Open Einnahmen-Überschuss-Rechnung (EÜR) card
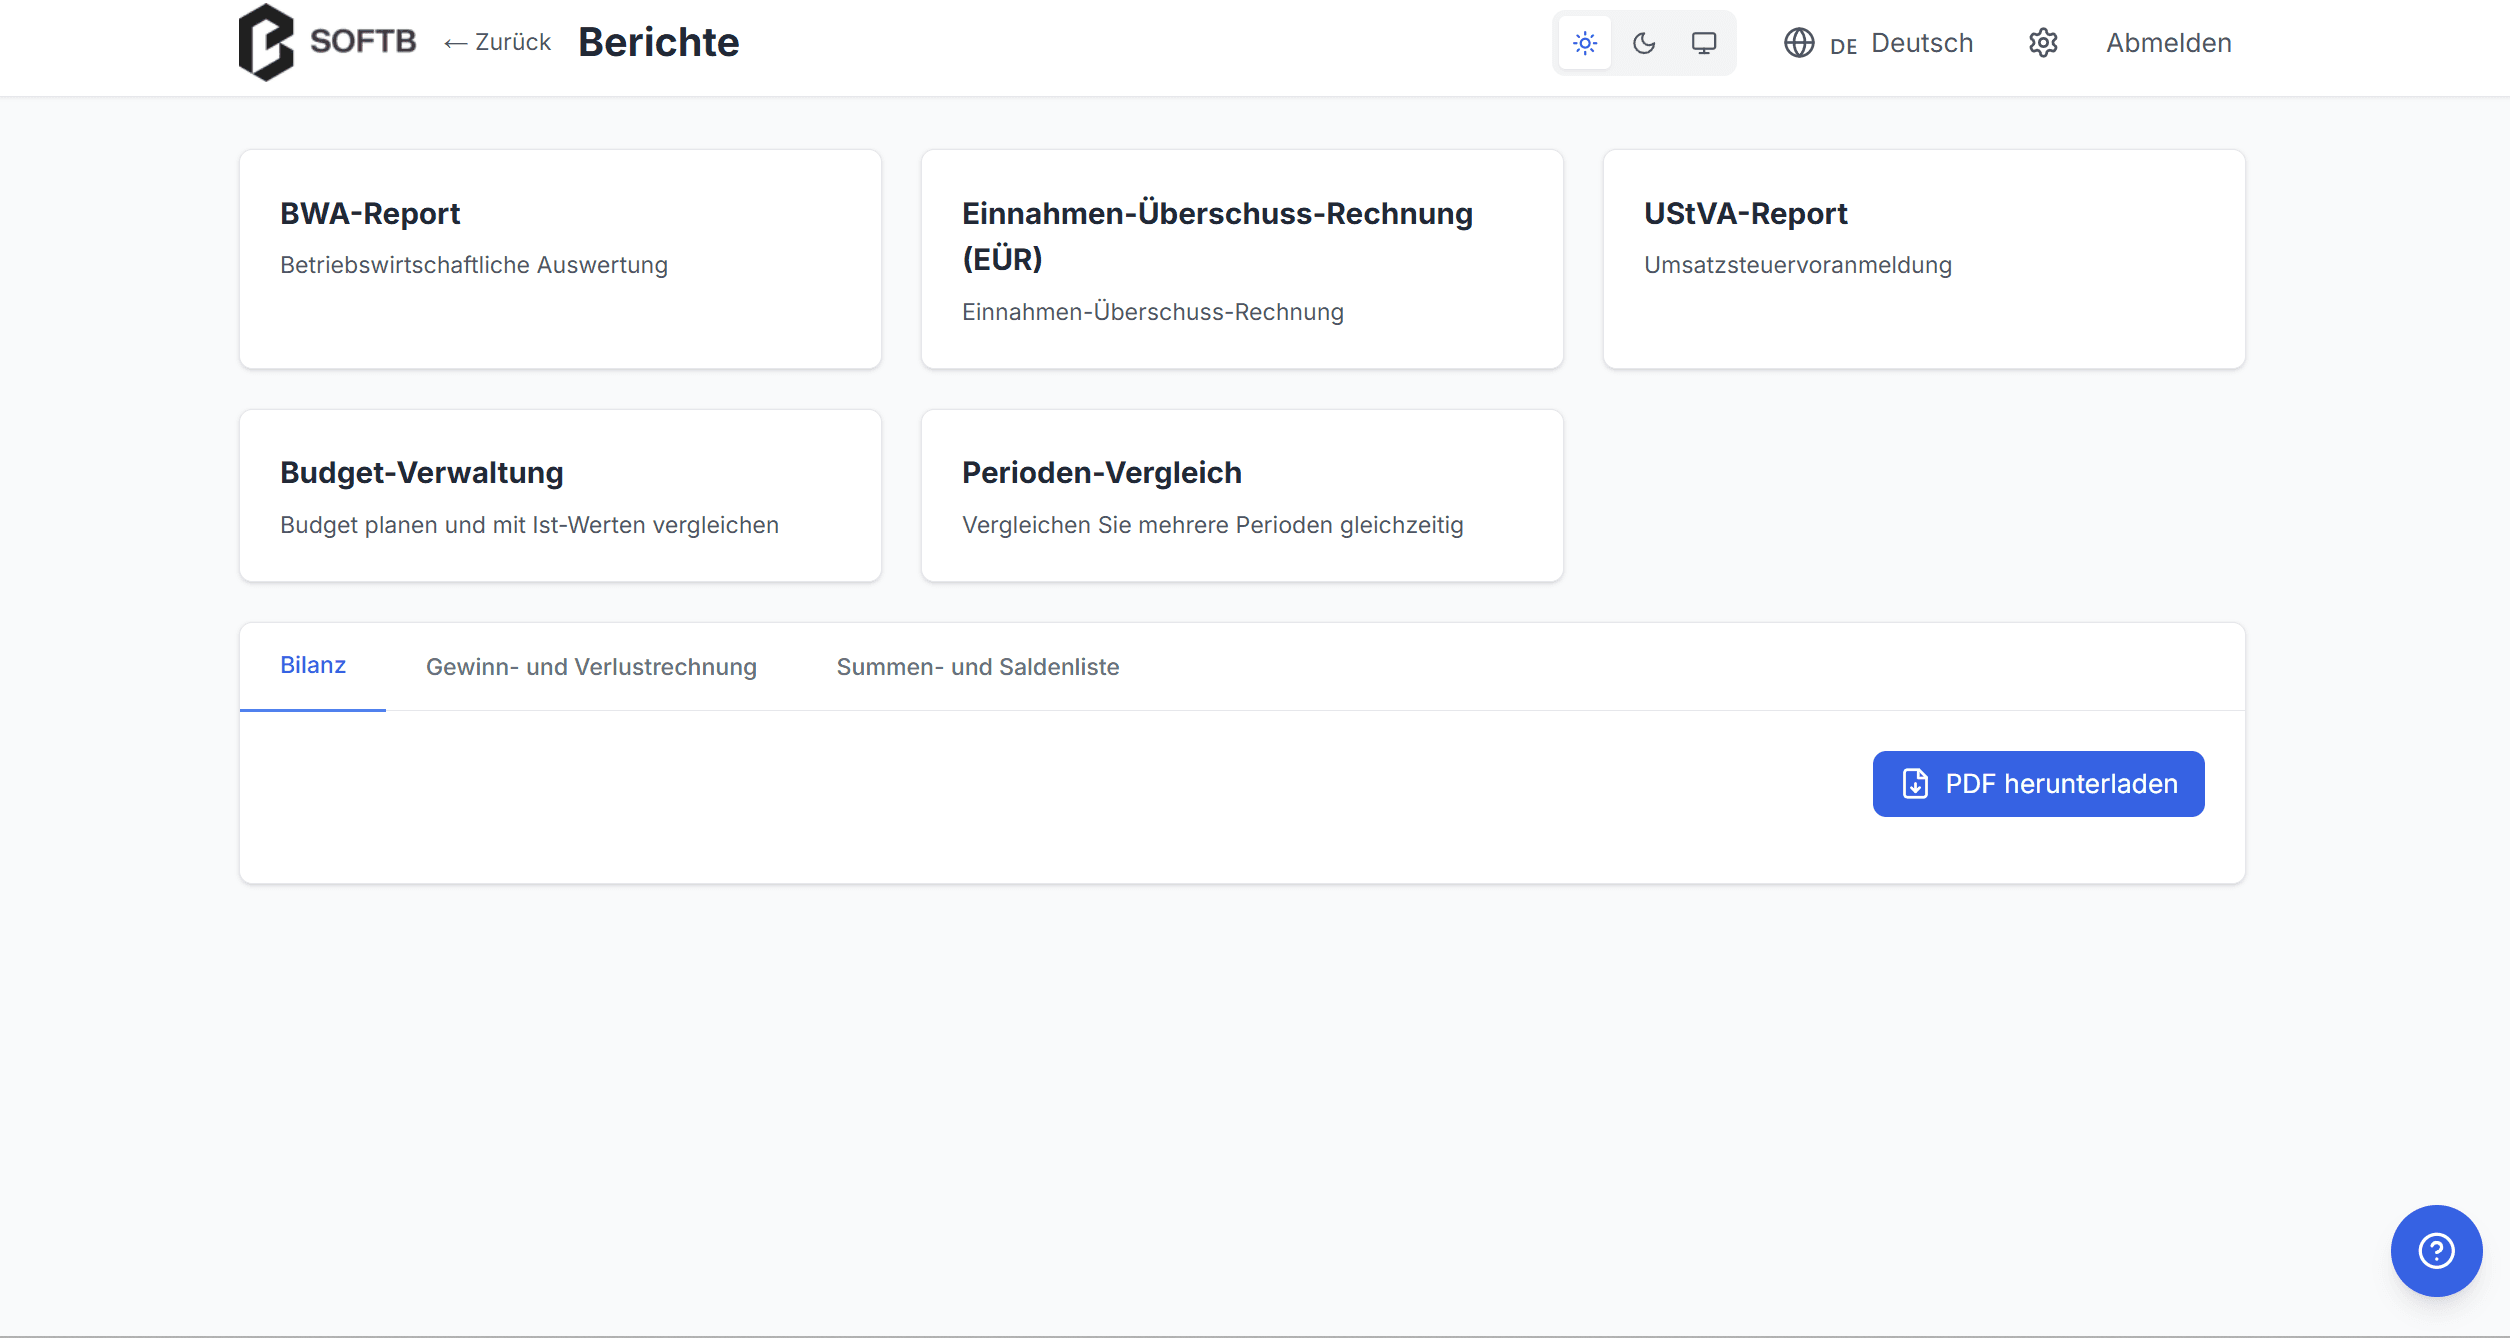 tap(1241, 259)
